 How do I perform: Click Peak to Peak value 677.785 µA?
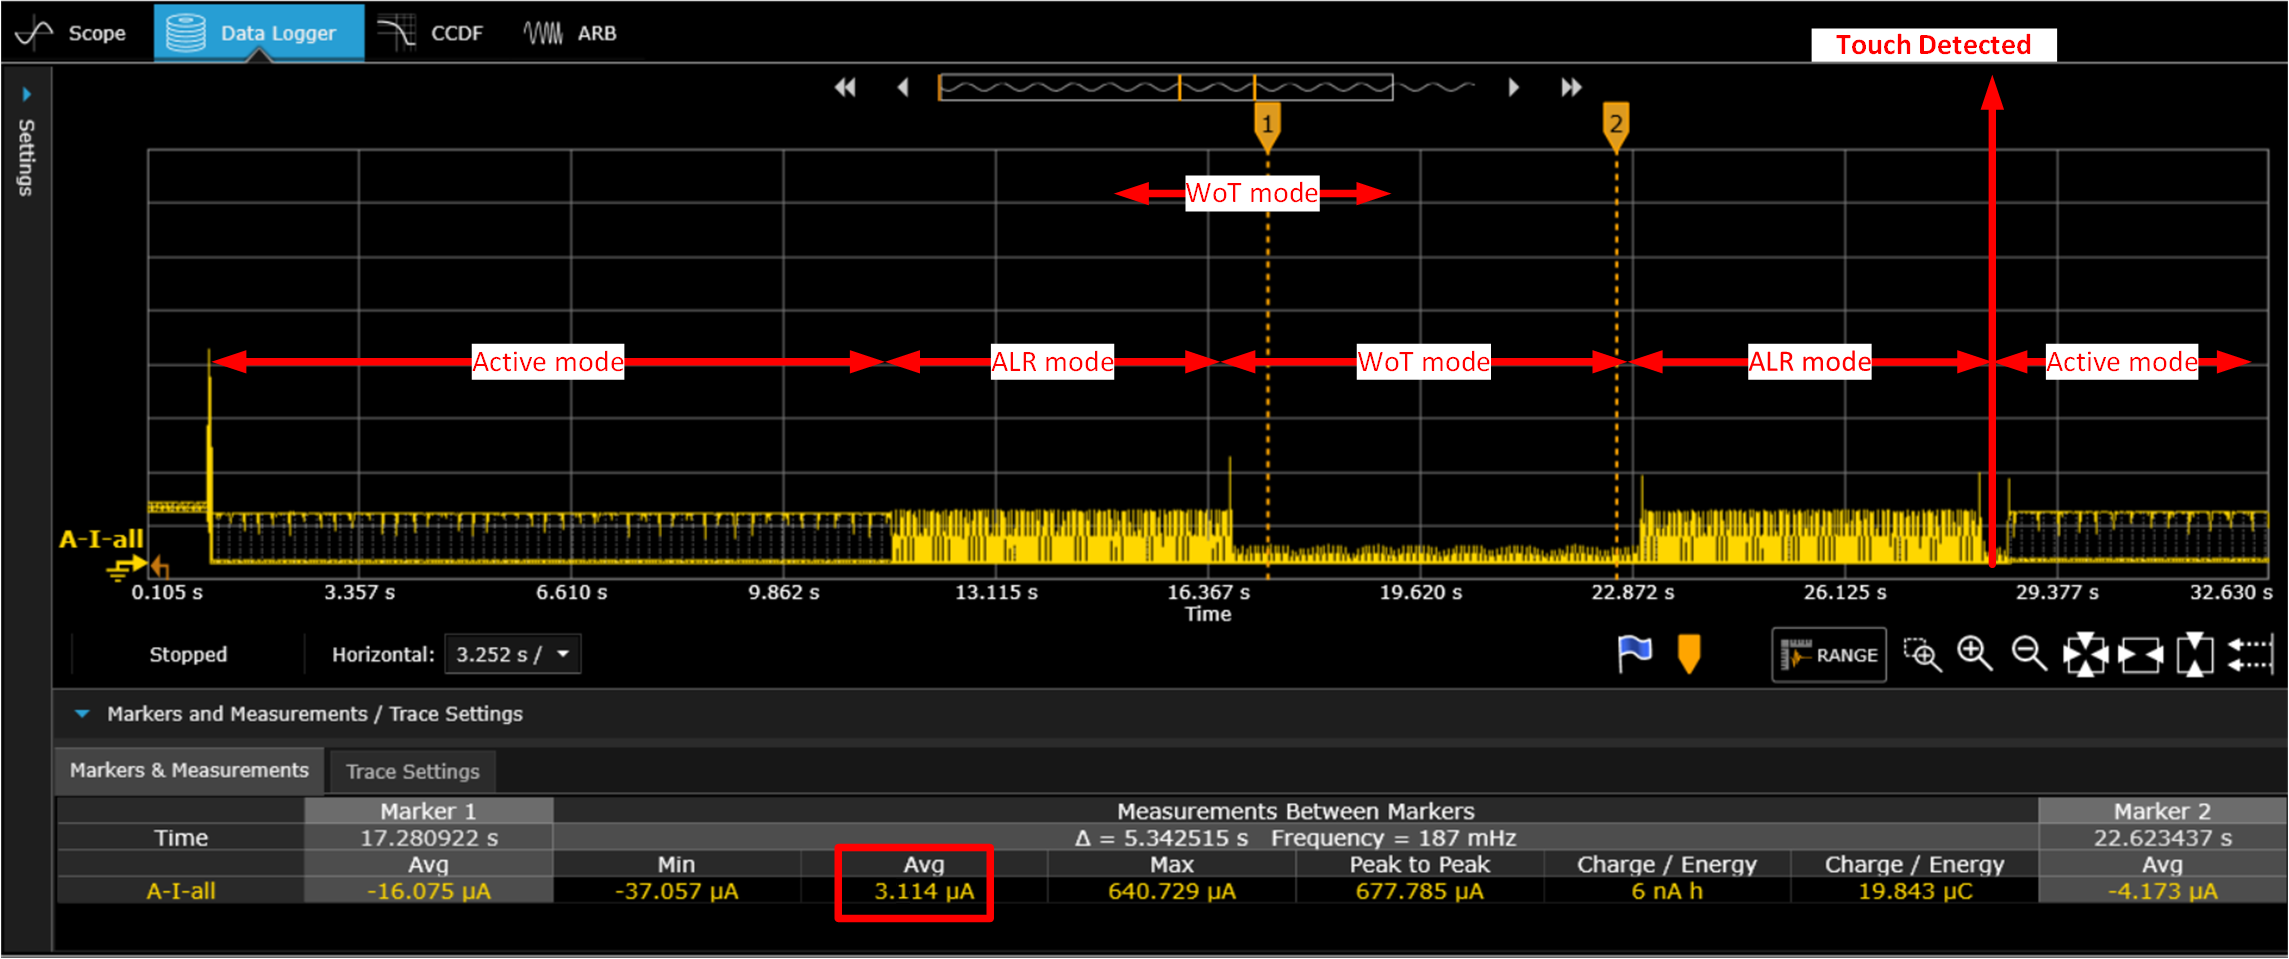coord(1420,891)
